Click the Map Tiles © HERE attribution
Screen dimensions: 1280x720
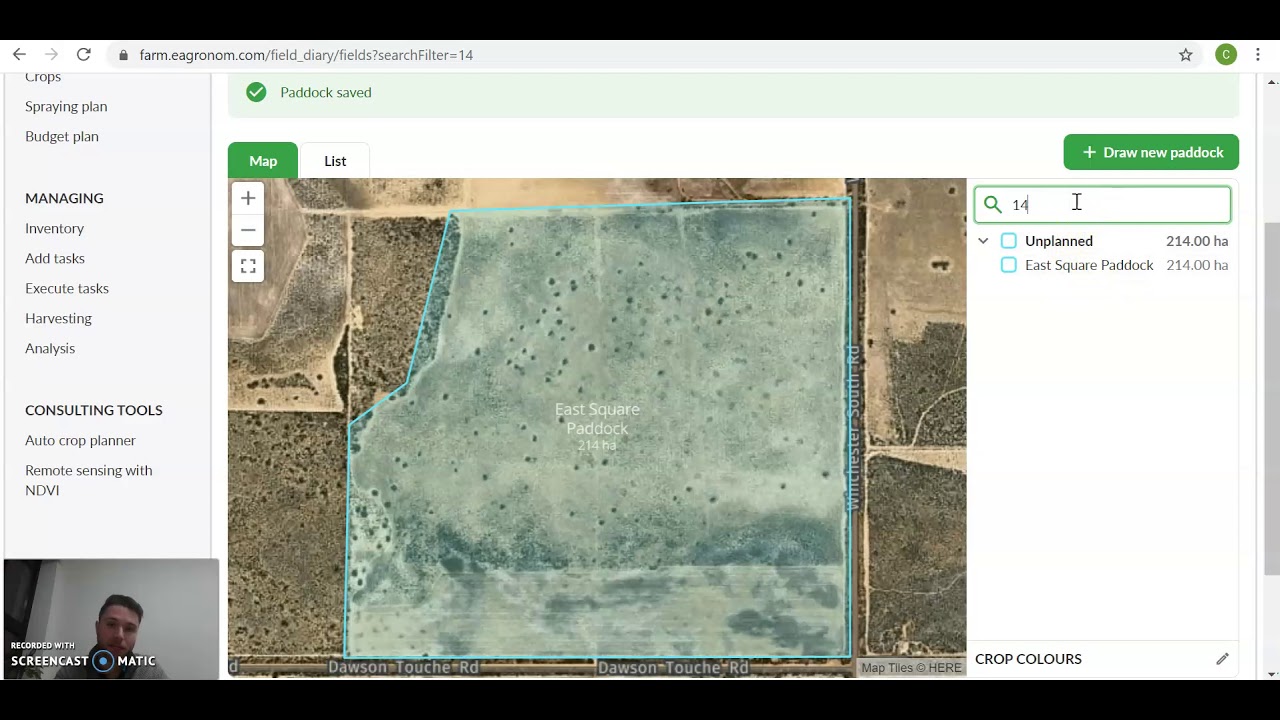click(911, 668)
